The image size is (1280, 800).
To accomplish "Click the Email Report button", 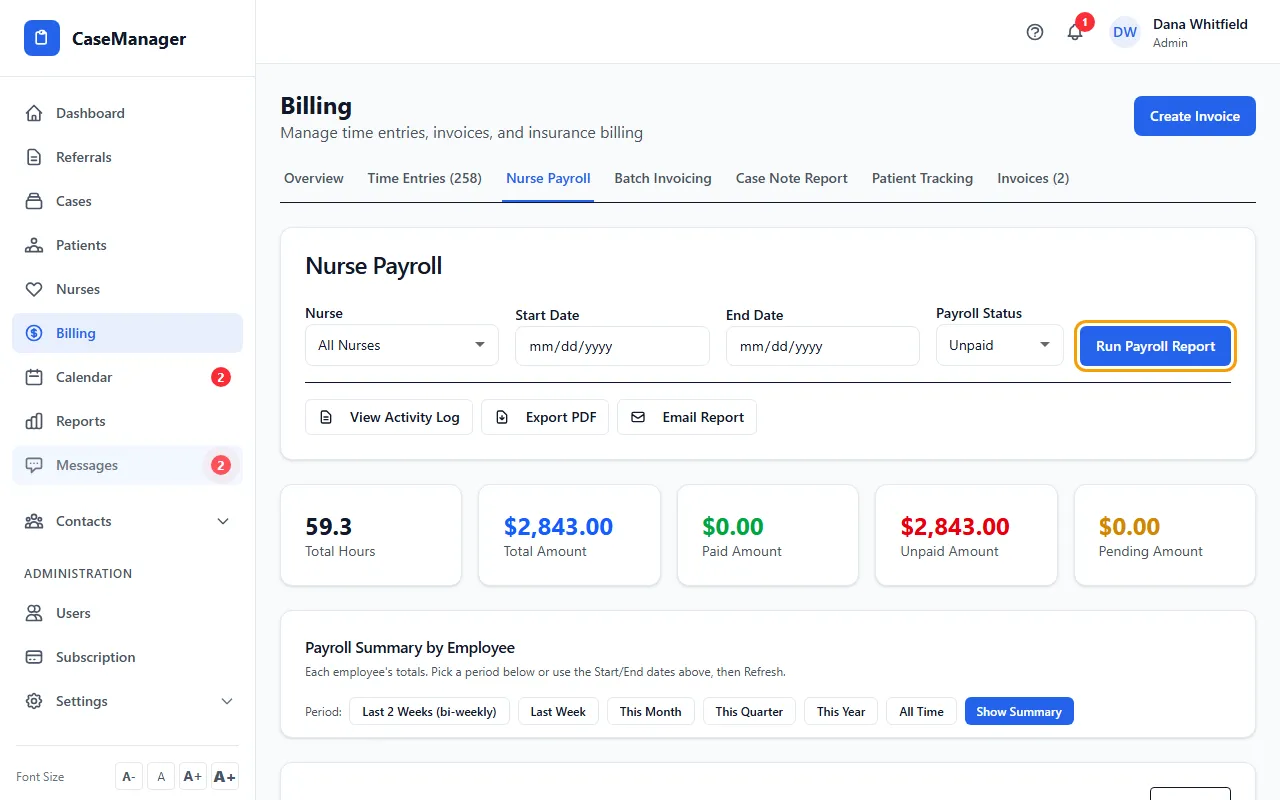I will [x=687, y=417].
